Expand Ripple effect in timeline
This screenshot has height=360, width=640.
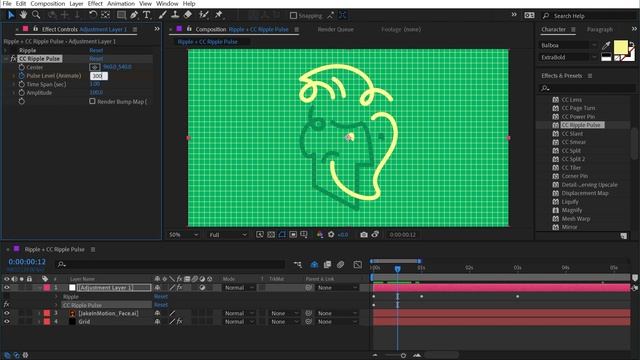point(56,297)
